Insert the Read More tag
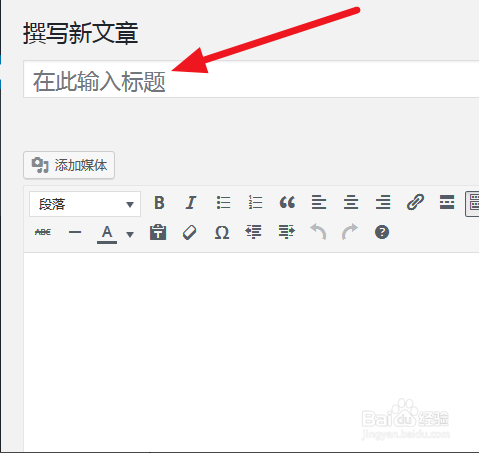 click(x=447, y=203)
